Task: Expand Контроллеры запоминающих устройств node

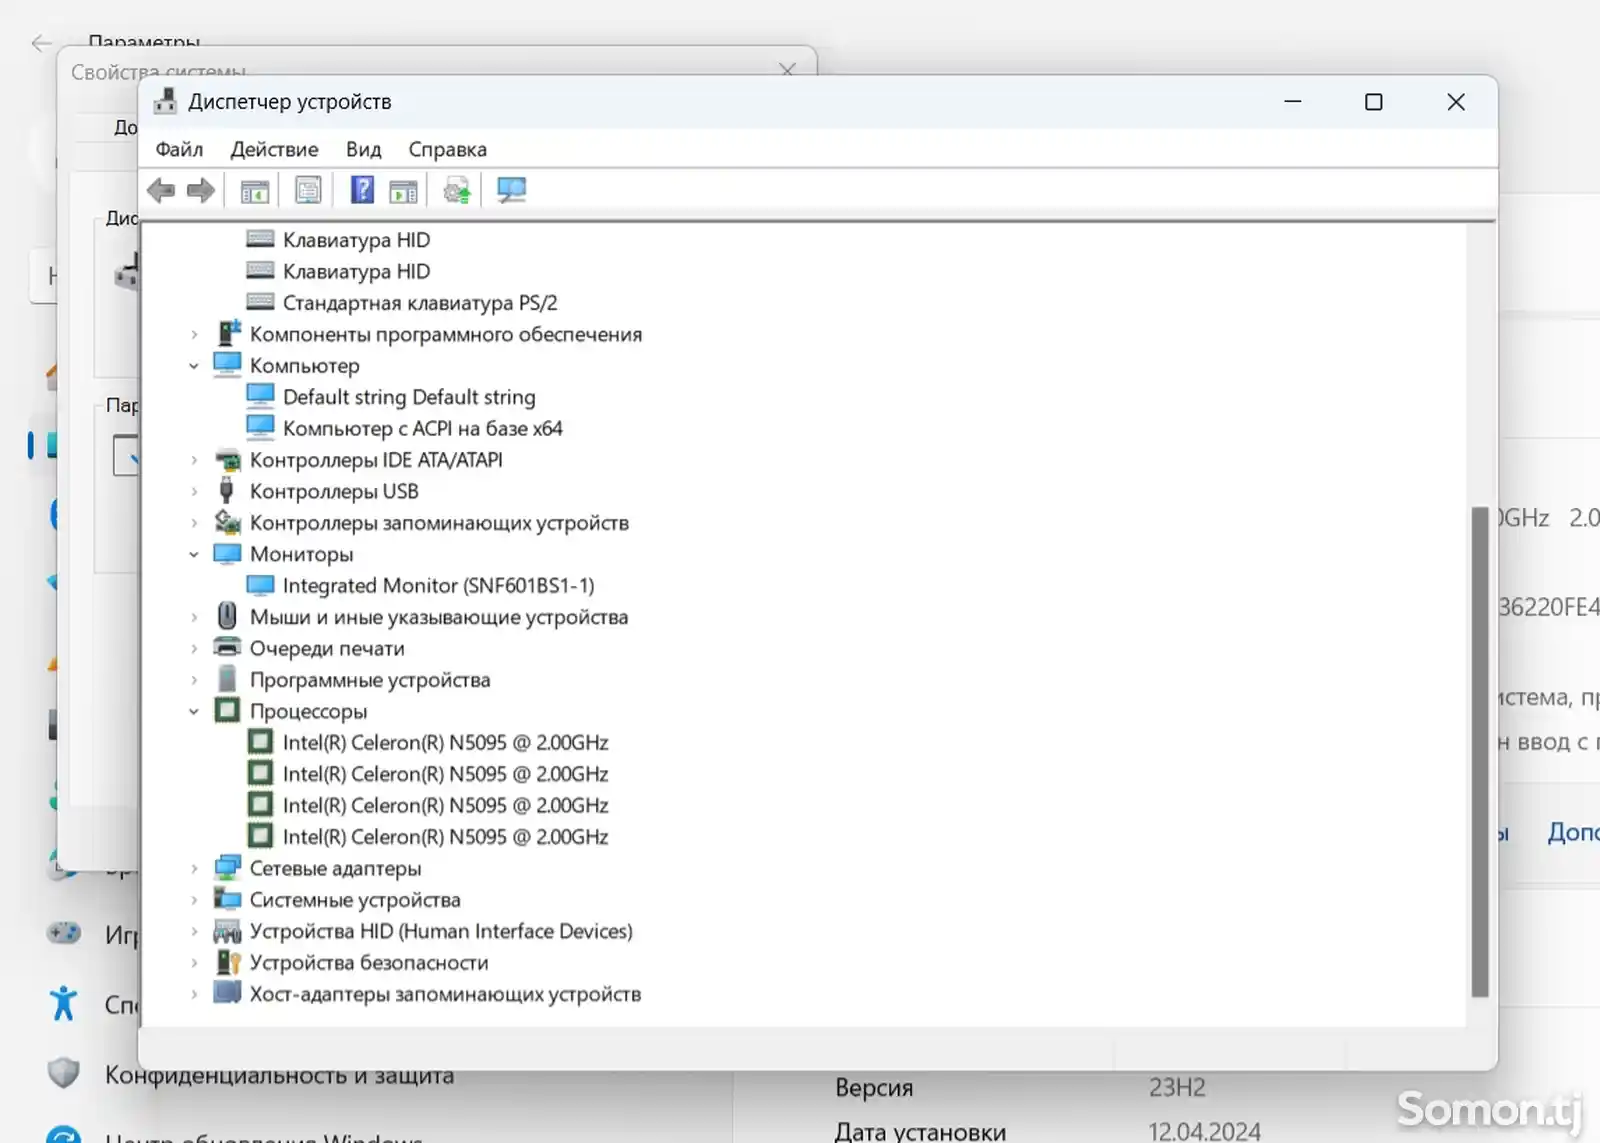Action: coord(194,523)
